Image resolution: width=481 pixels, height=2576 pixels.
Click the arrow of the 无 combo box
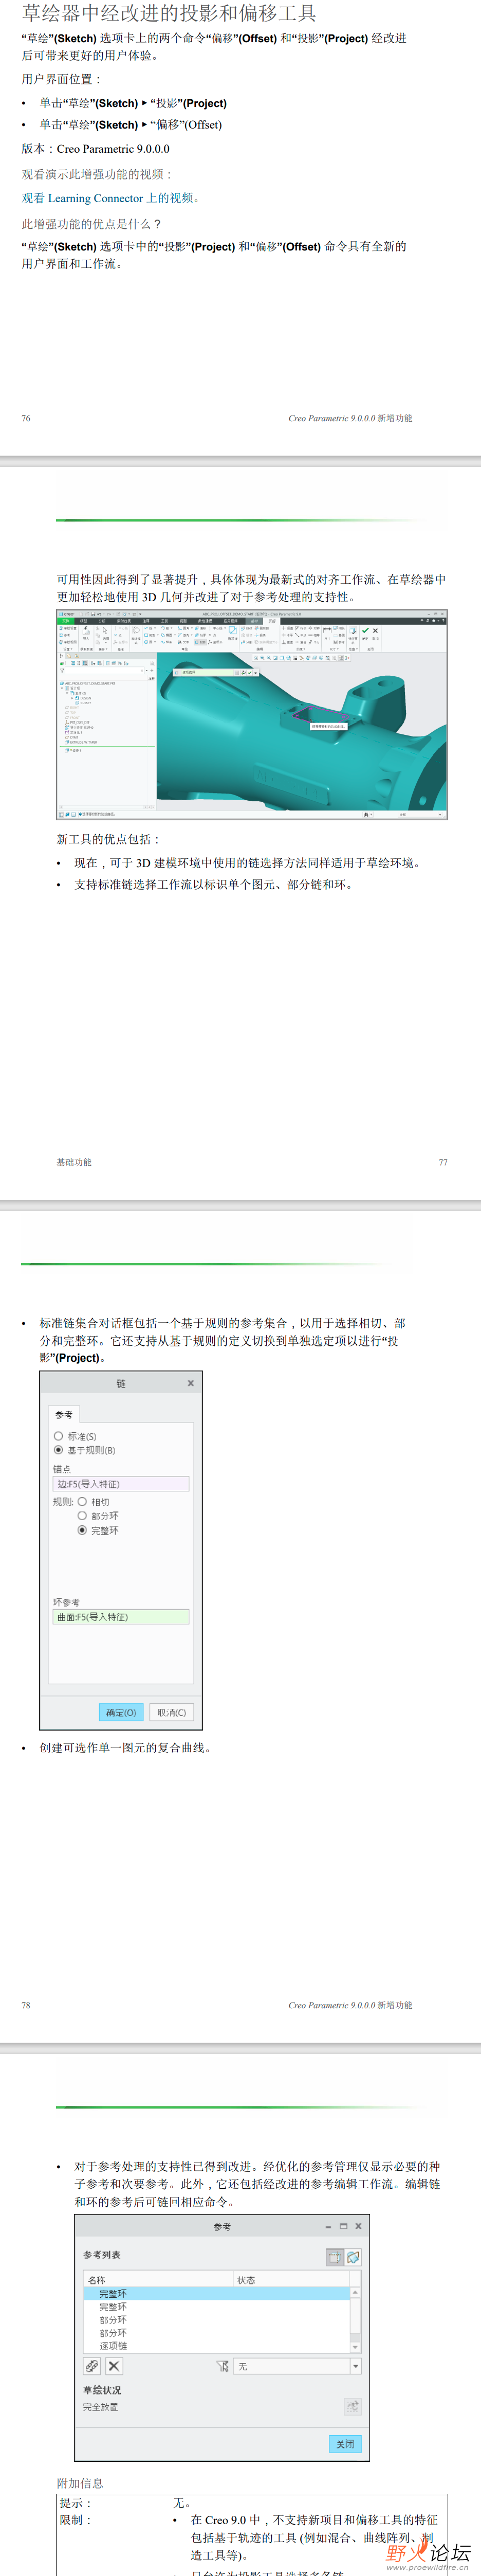pyautogui.click(x=355, y=2367)
